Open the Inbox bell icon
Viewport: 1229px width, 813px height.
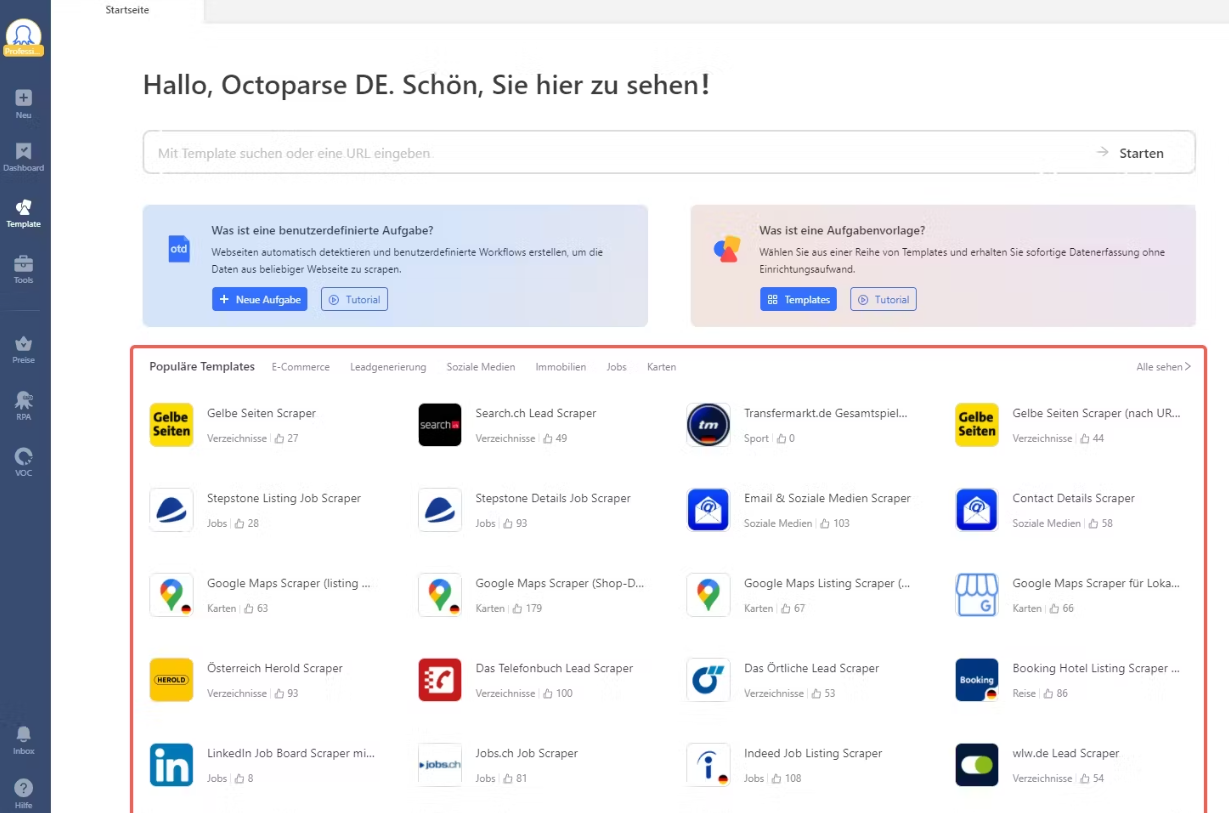point(24,734)
